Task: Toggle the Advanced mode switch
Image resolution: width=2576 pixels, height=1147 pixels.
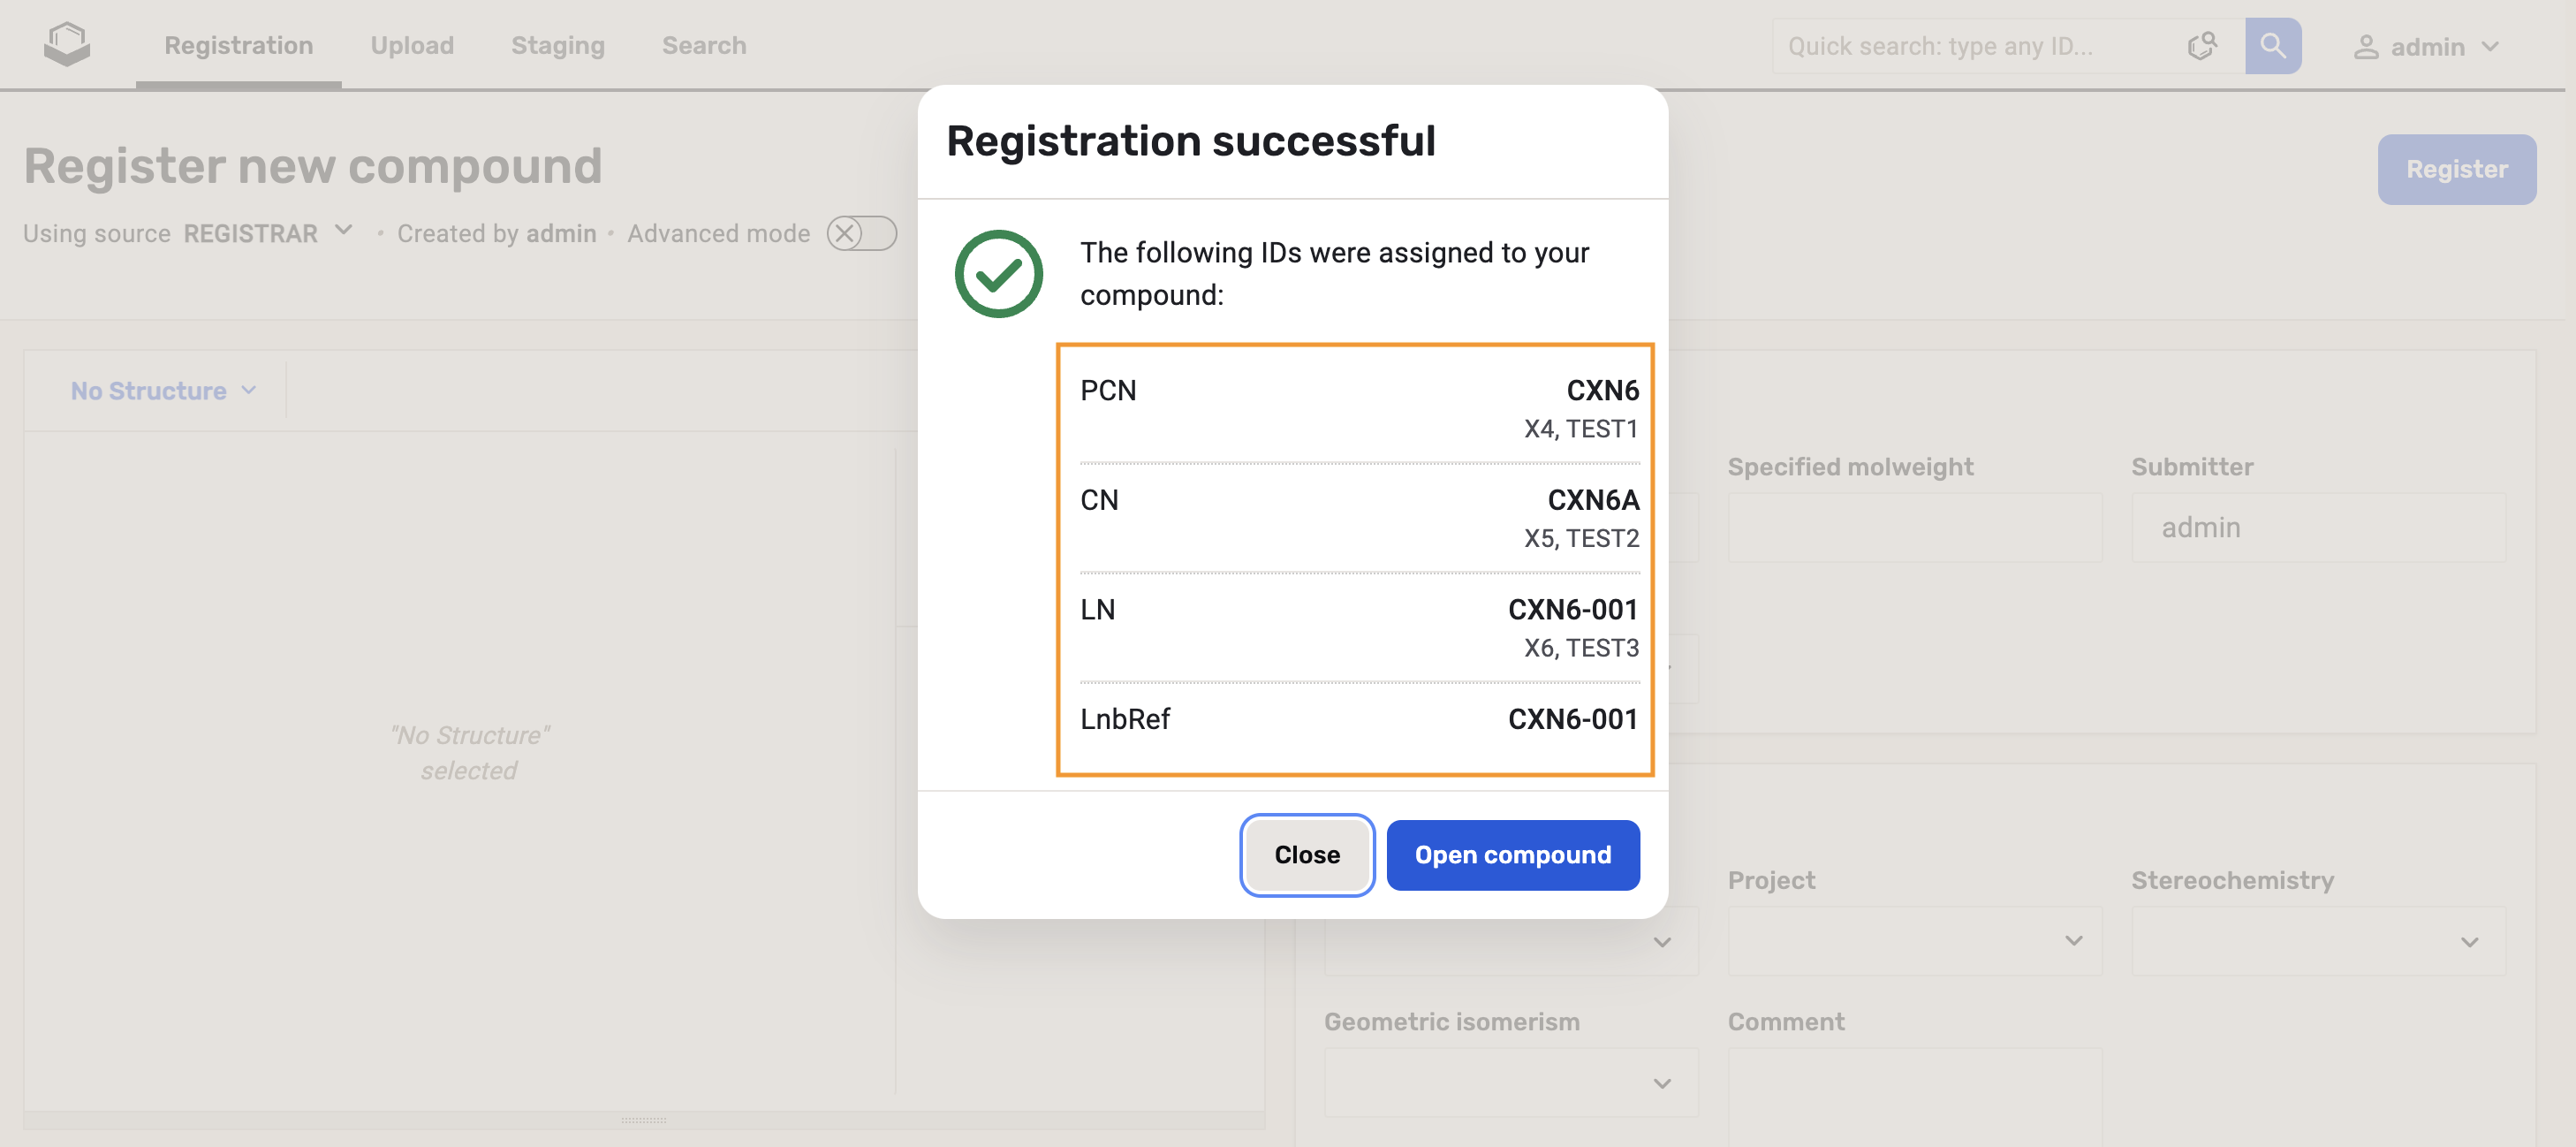Action: click(861, 234)
